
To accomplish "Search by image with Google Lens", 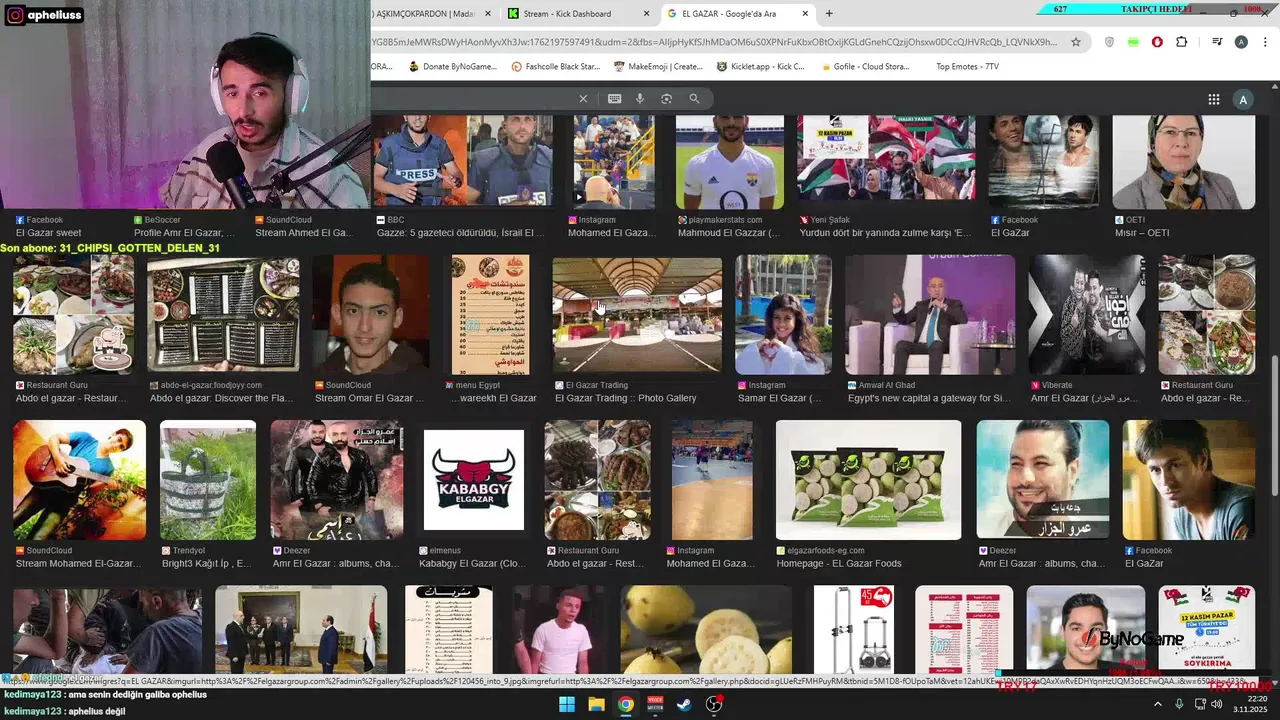I will (666, 98).
